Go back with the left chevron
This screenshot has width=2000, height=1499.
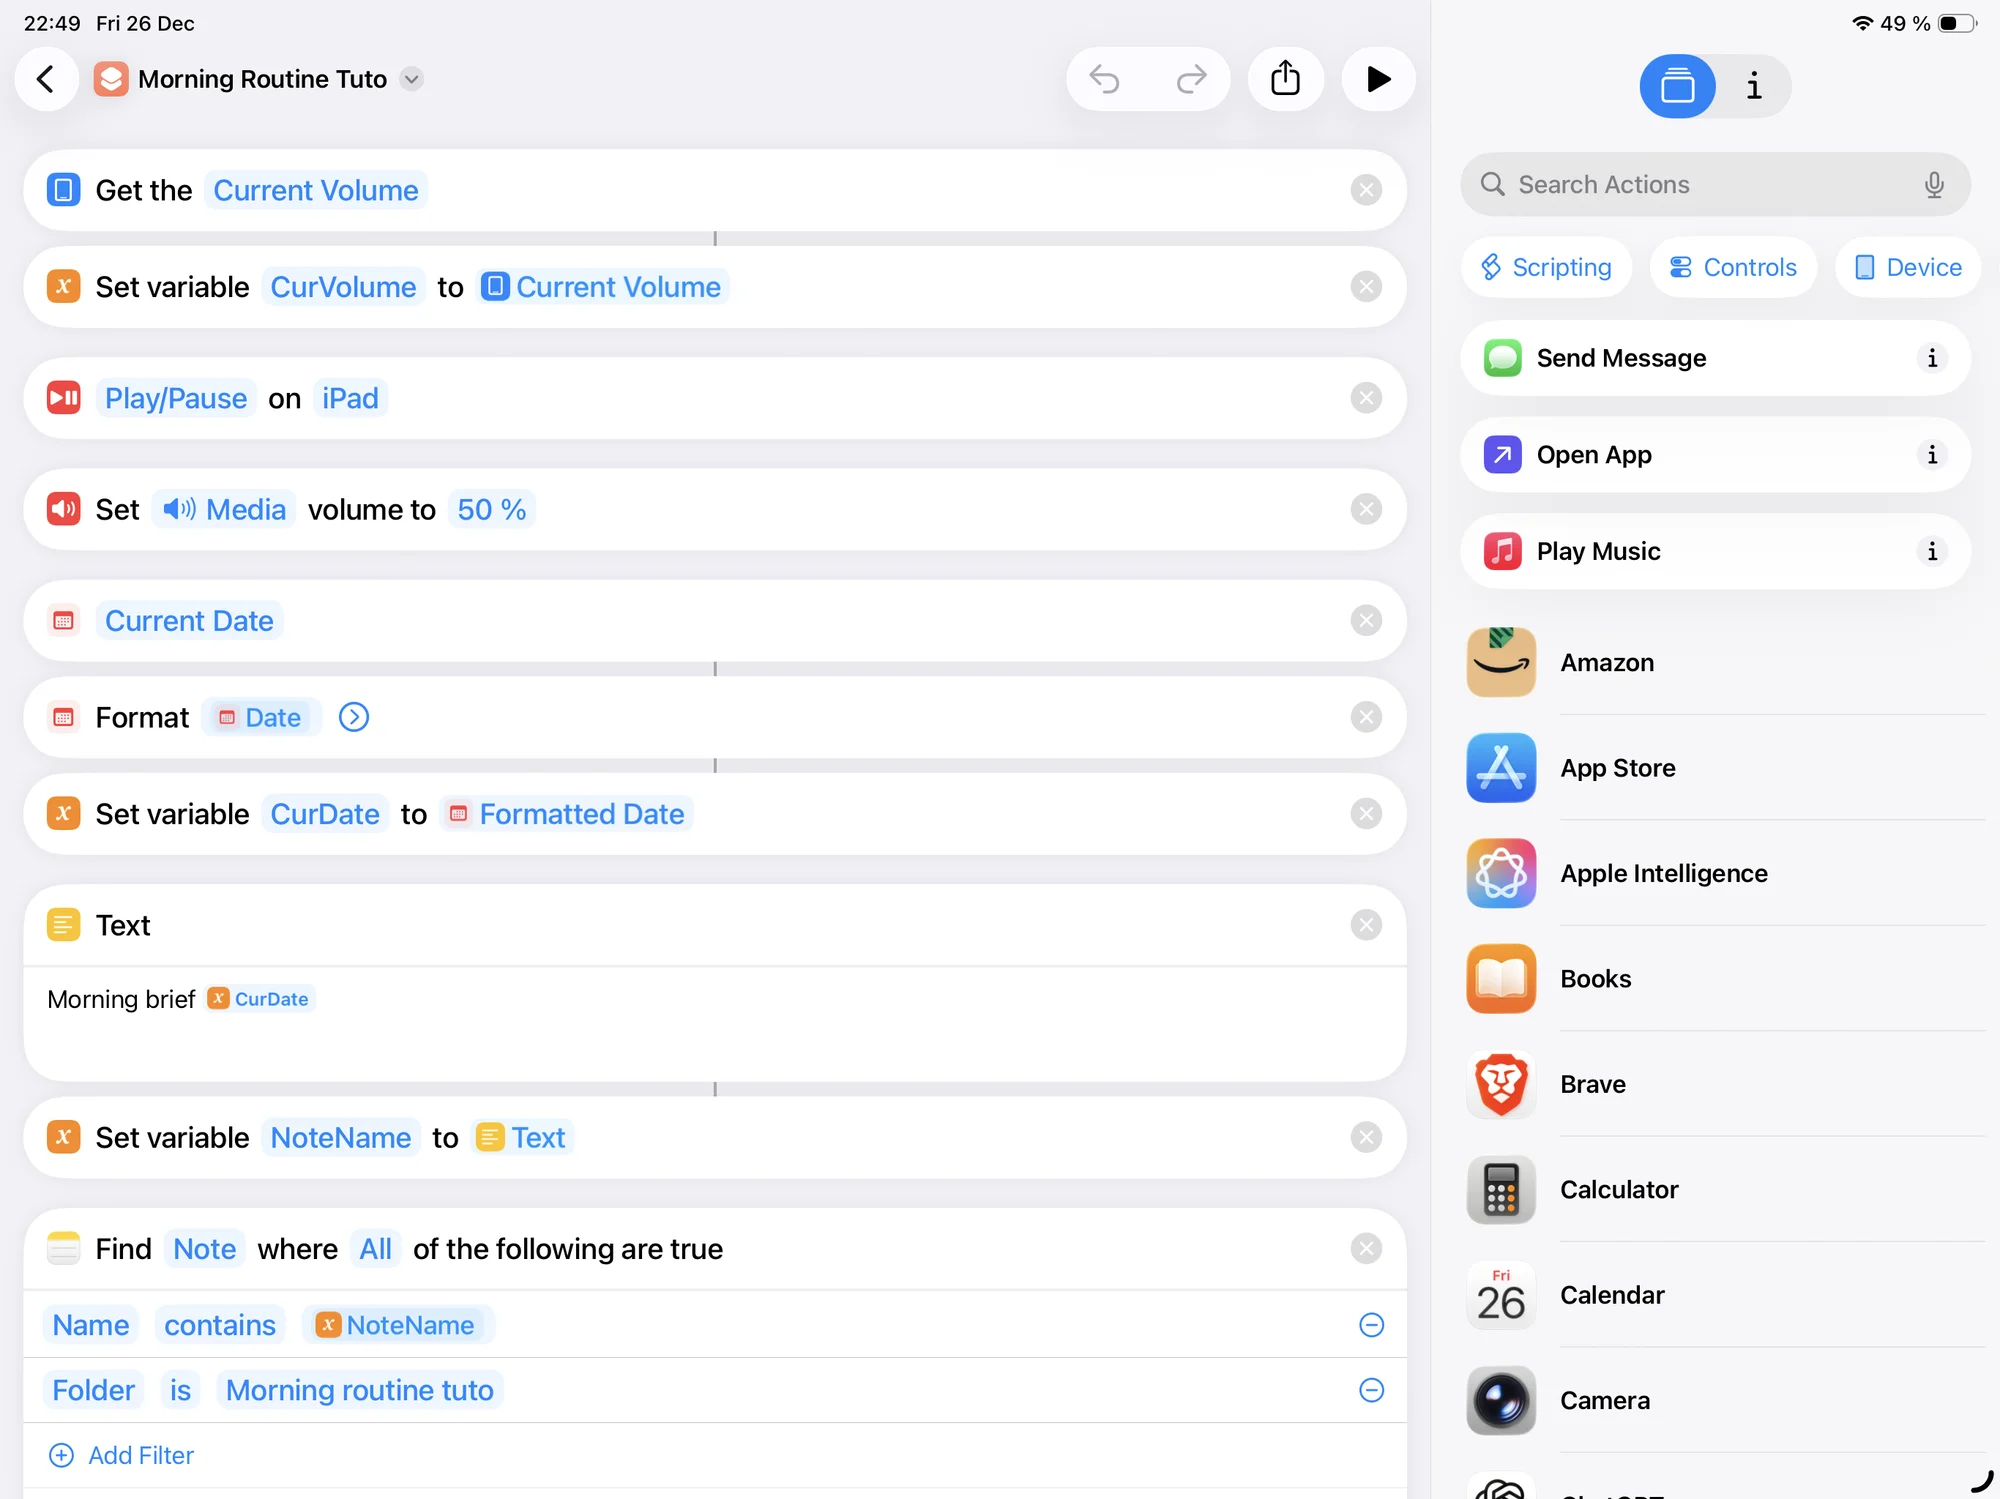(x=46, y=79)
